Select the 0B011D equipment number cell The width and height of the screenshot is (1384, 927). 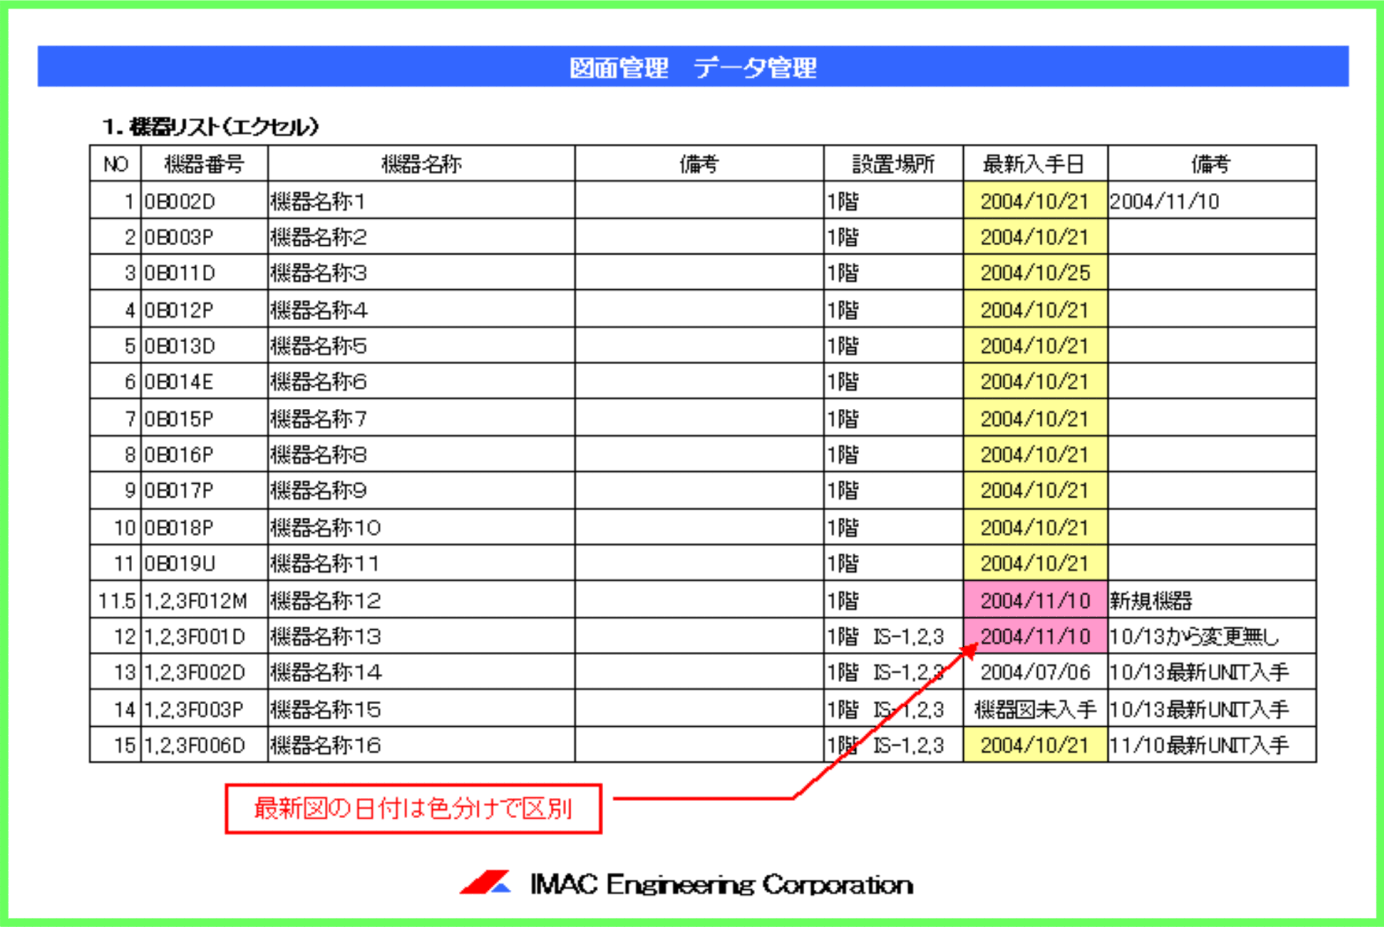pyautogui.click(x=204, y=272)
